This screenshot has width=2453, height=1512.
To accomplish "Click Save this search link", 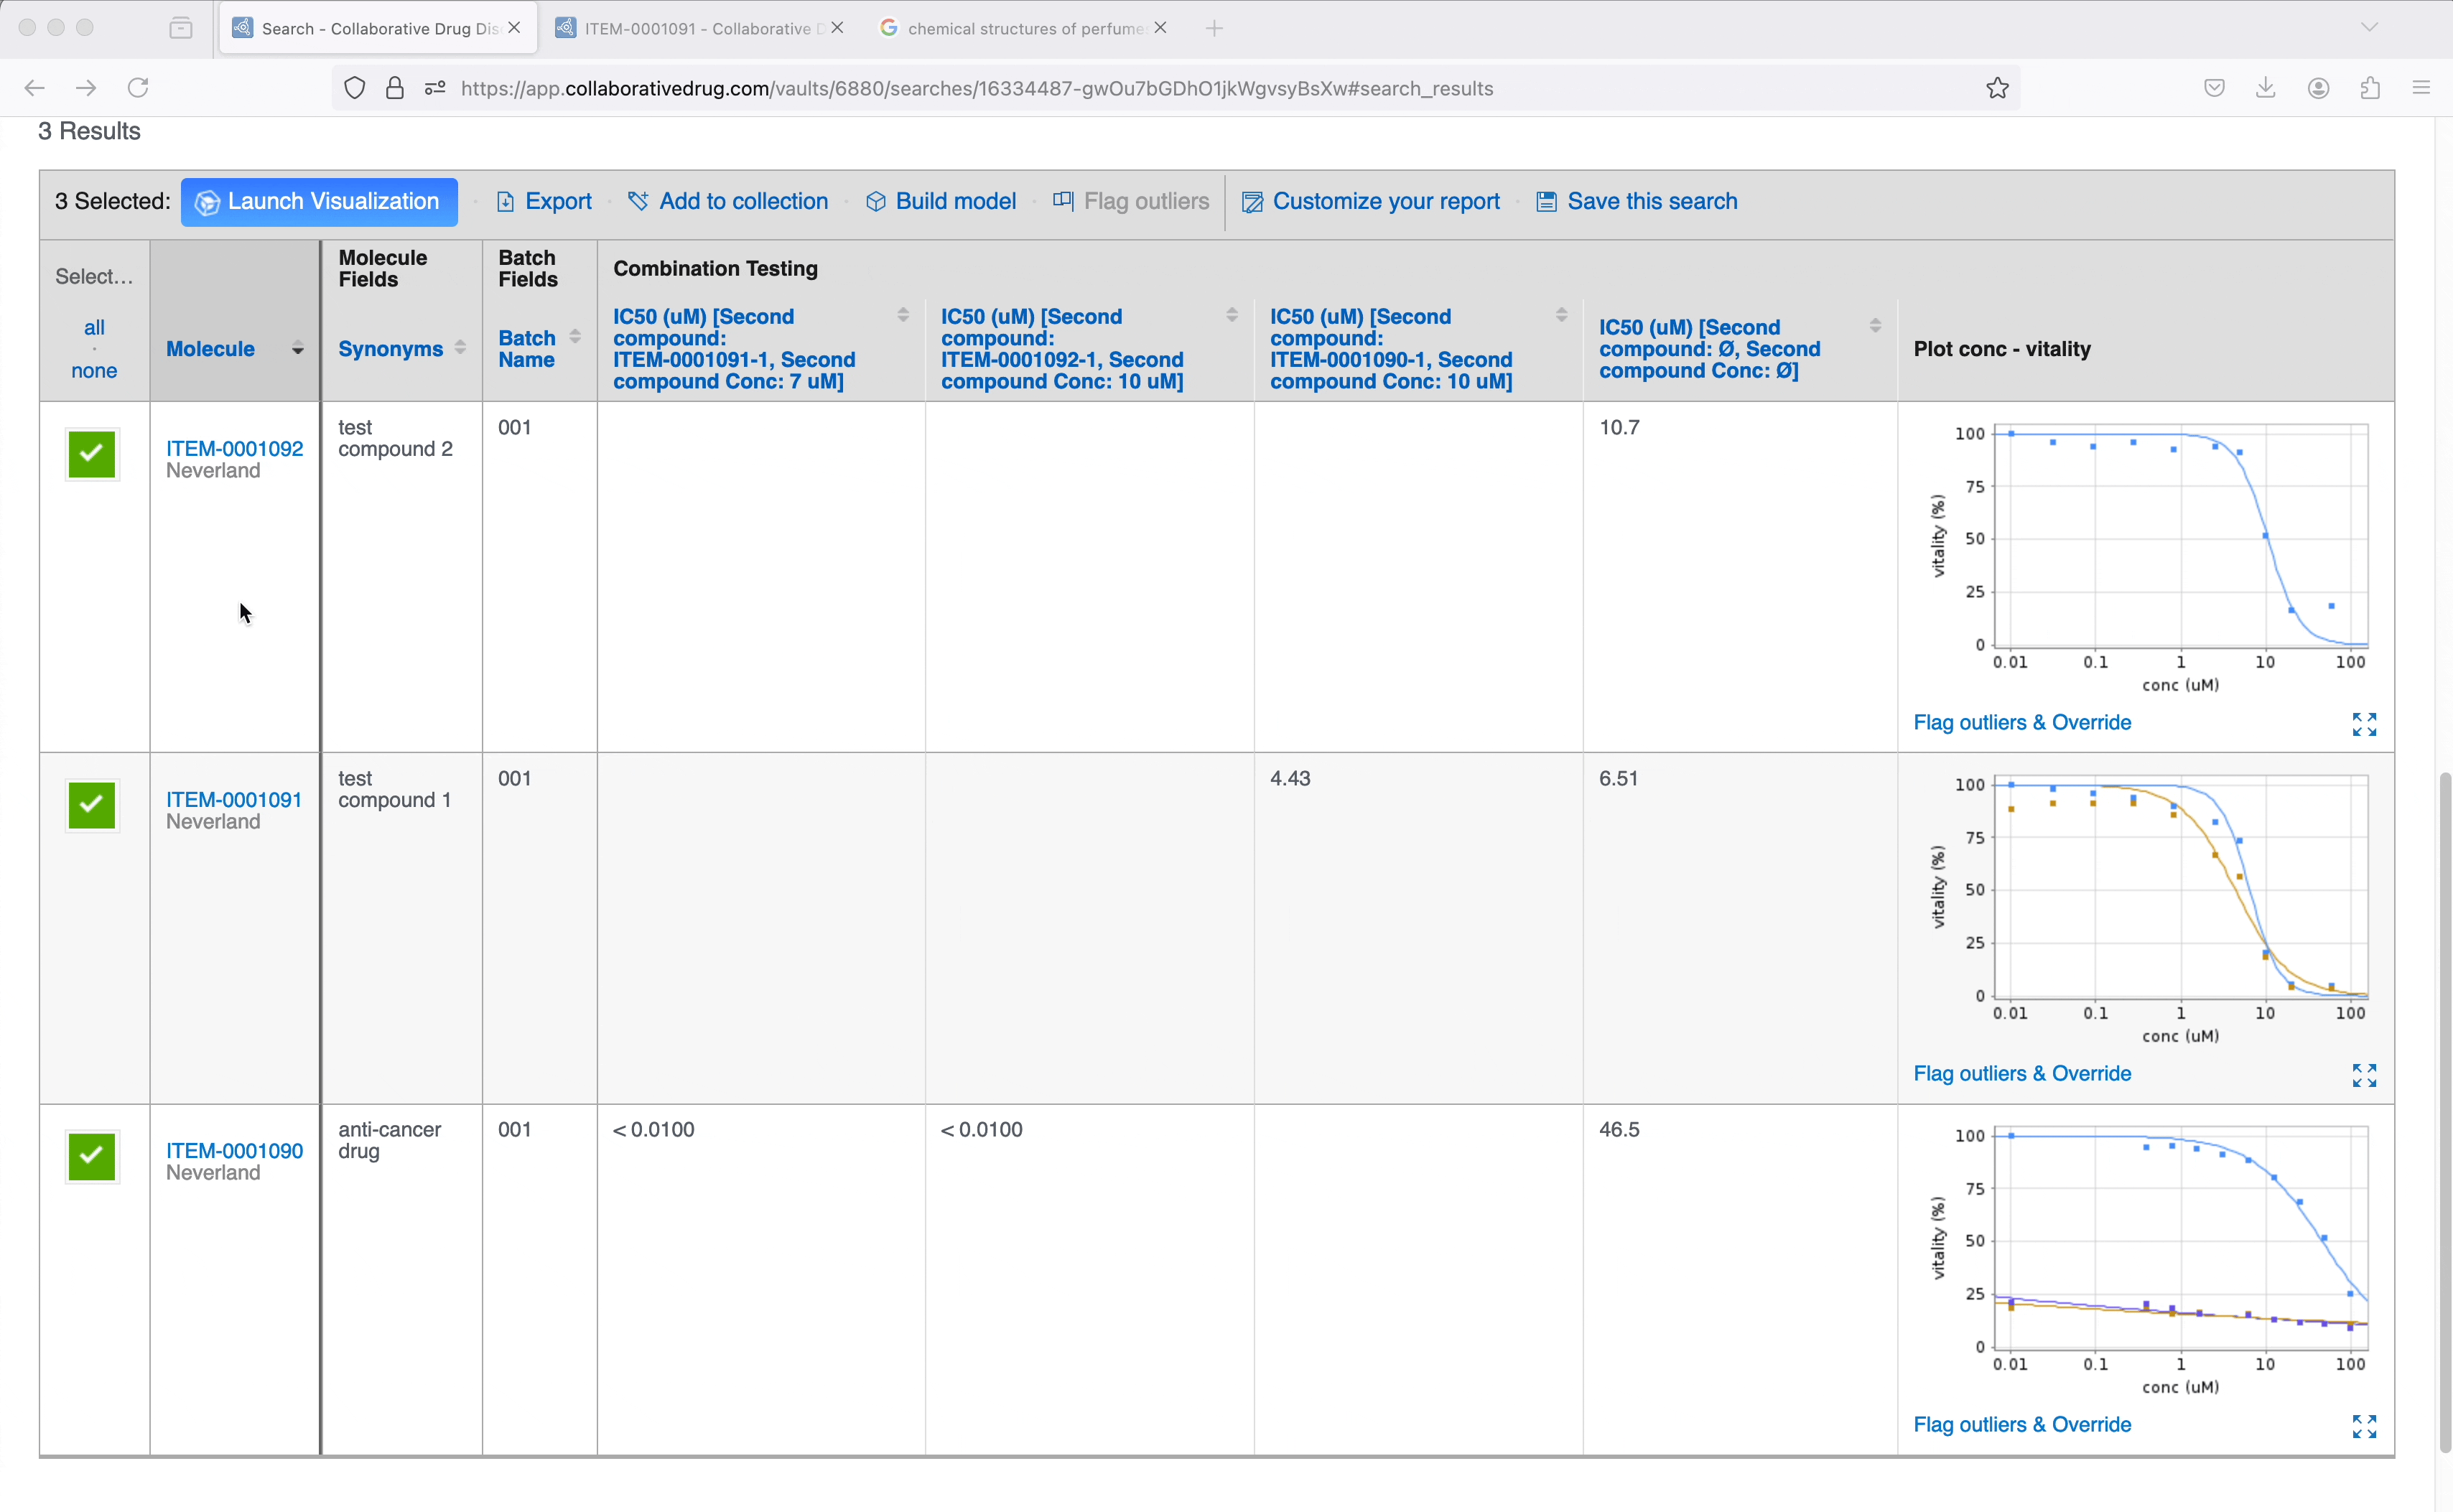I will [x=1652, y=201].
